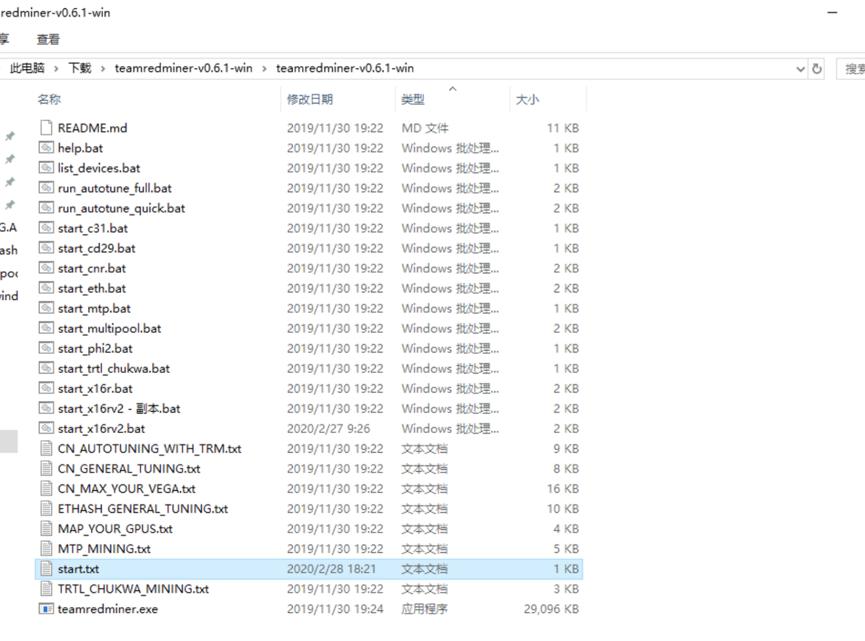The height and width of the screenshot is (641, 865).
Task: Click the start.txt document icon
Action: pos(46,569)
